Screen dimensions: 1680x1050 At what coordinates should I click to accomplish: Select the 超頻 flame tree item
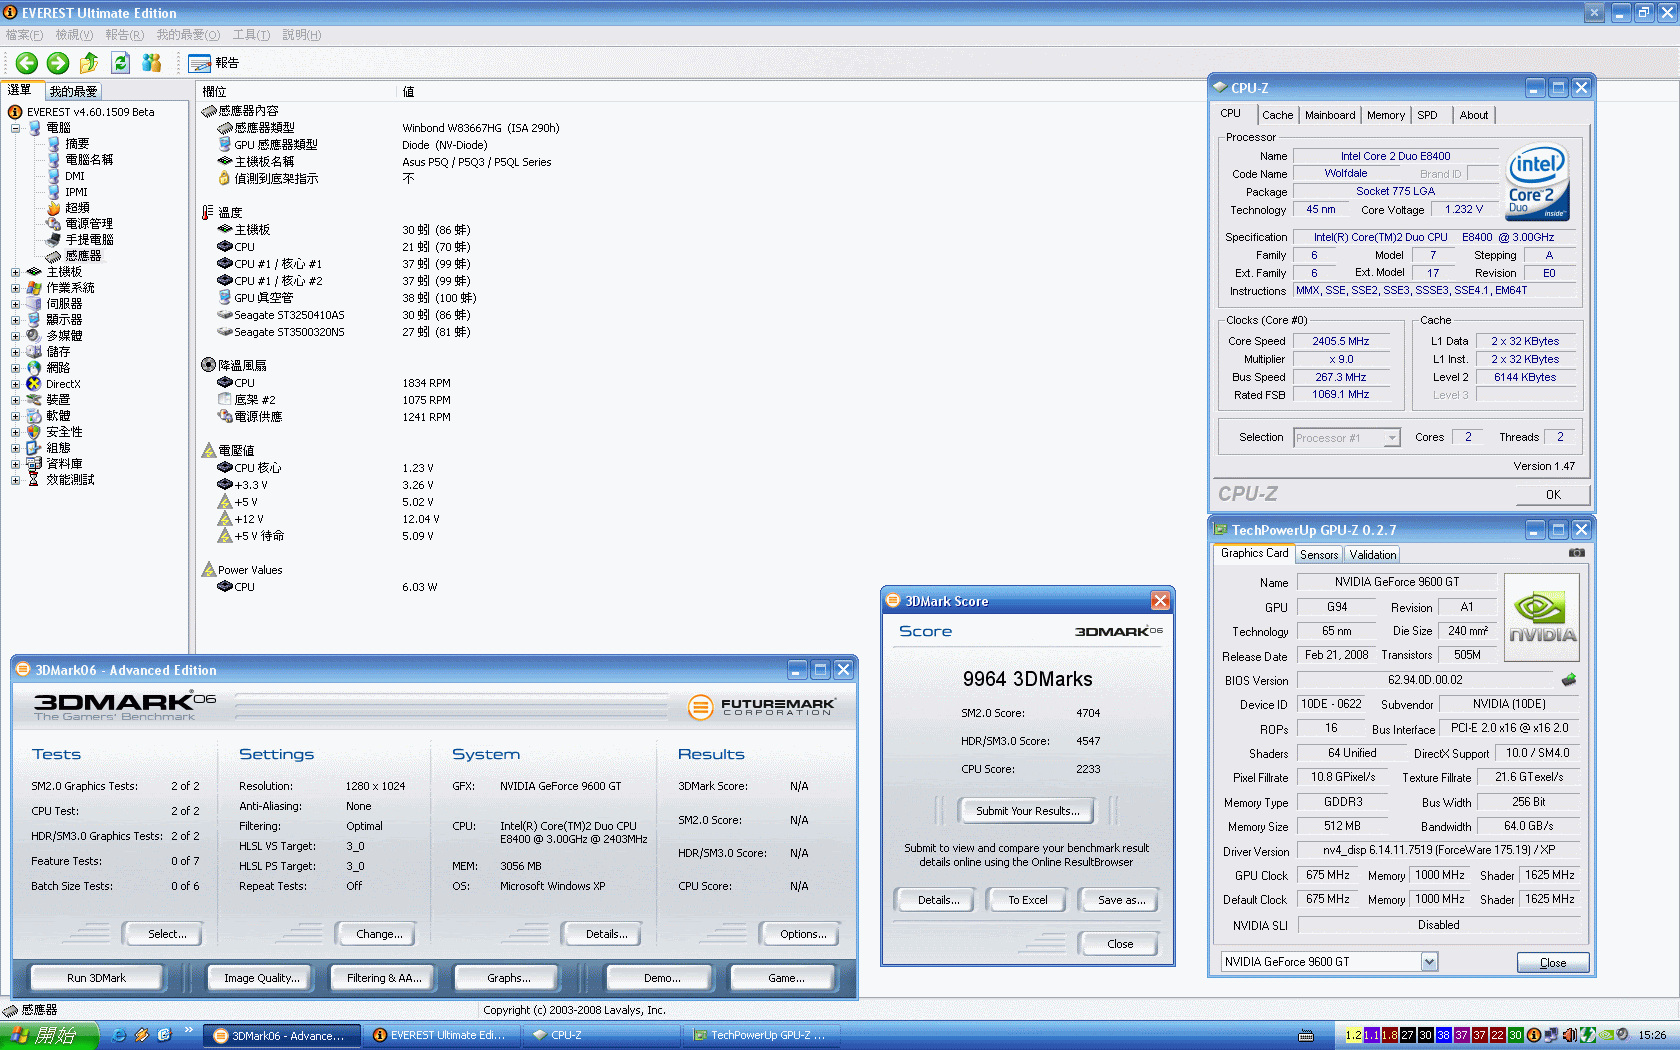pos(68,208)
